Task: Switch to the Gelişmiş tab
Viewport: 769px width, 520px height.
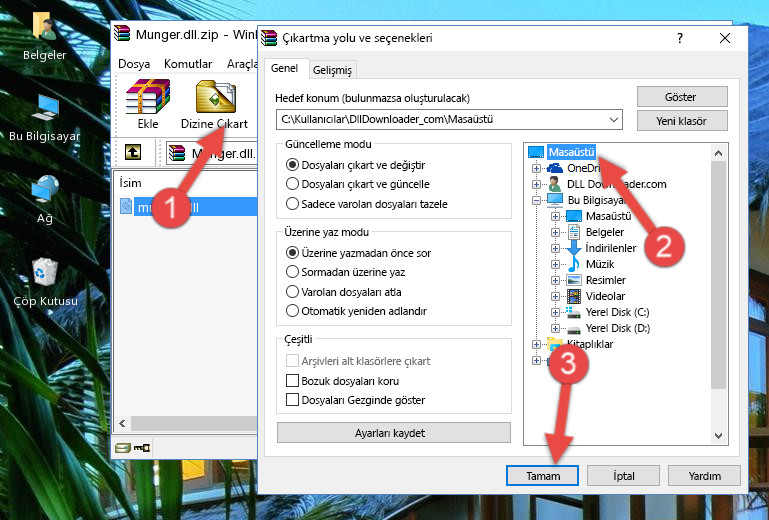Action: click(x=333, y=70)
